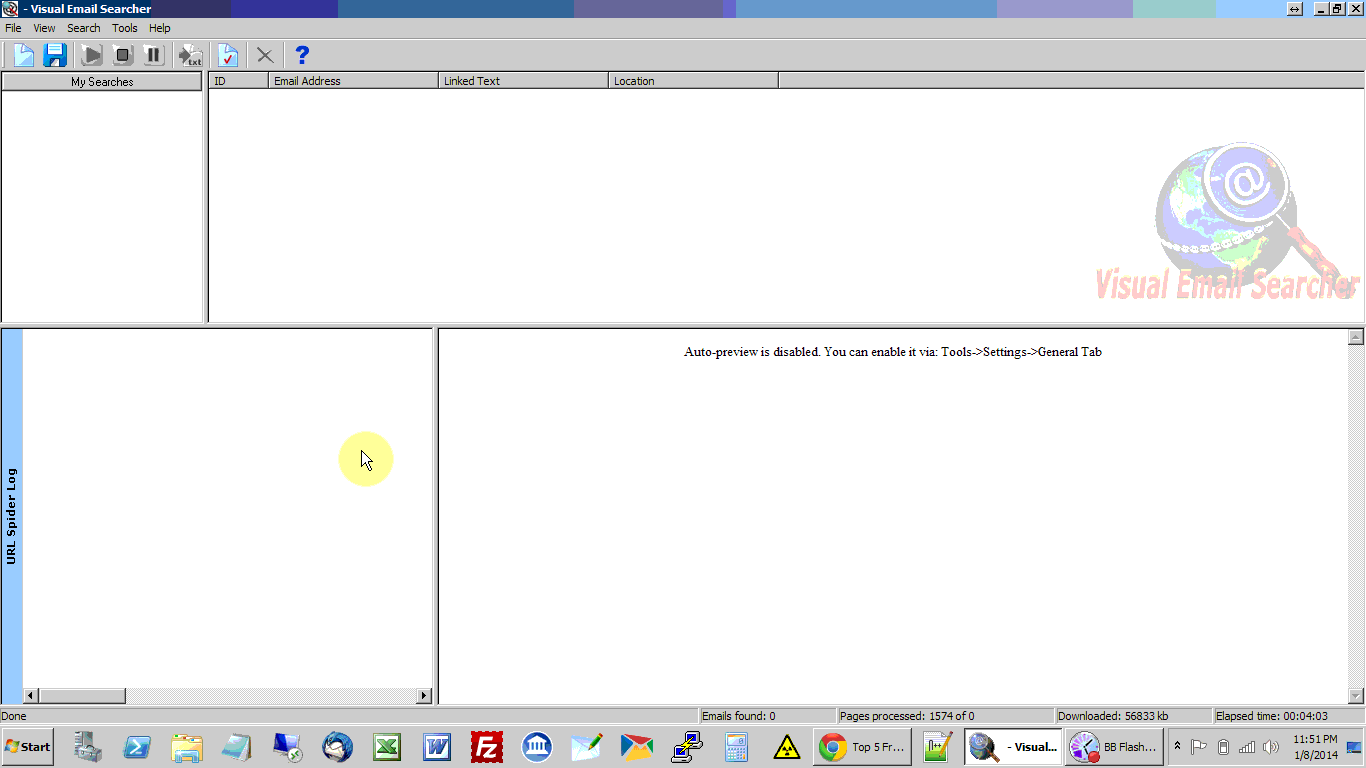Image resolution: width=1366 pixels, height=768 pixels.
Task: Sort results by Email Address column
Action: click(x=354, y=81)
